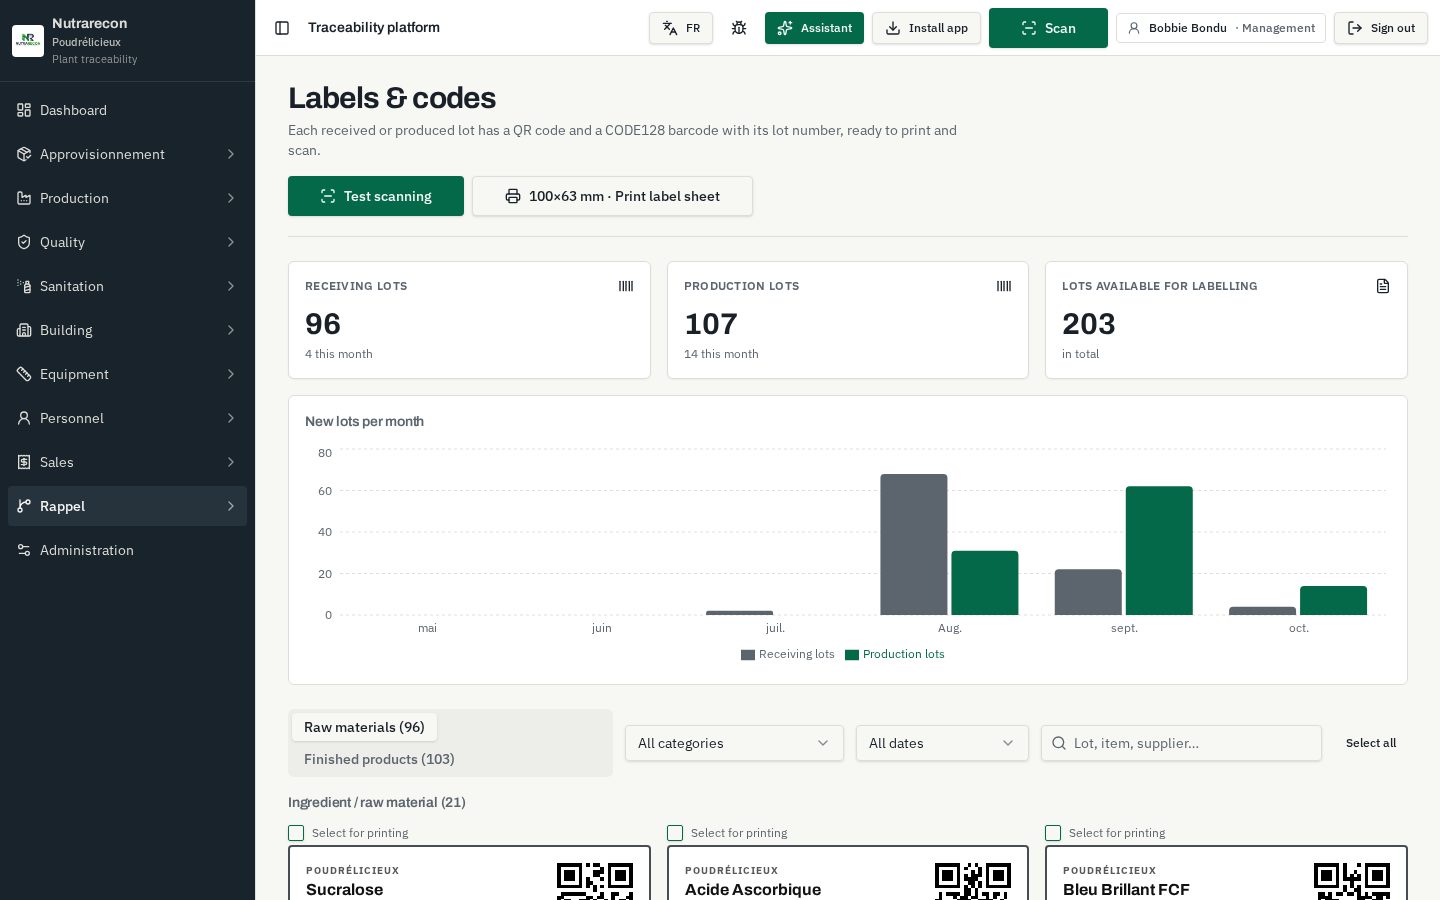This screenshot has width=1440, height=900.
Task: Click the Nutrarecon logo in the sidebar
Action: pos(28,41)
